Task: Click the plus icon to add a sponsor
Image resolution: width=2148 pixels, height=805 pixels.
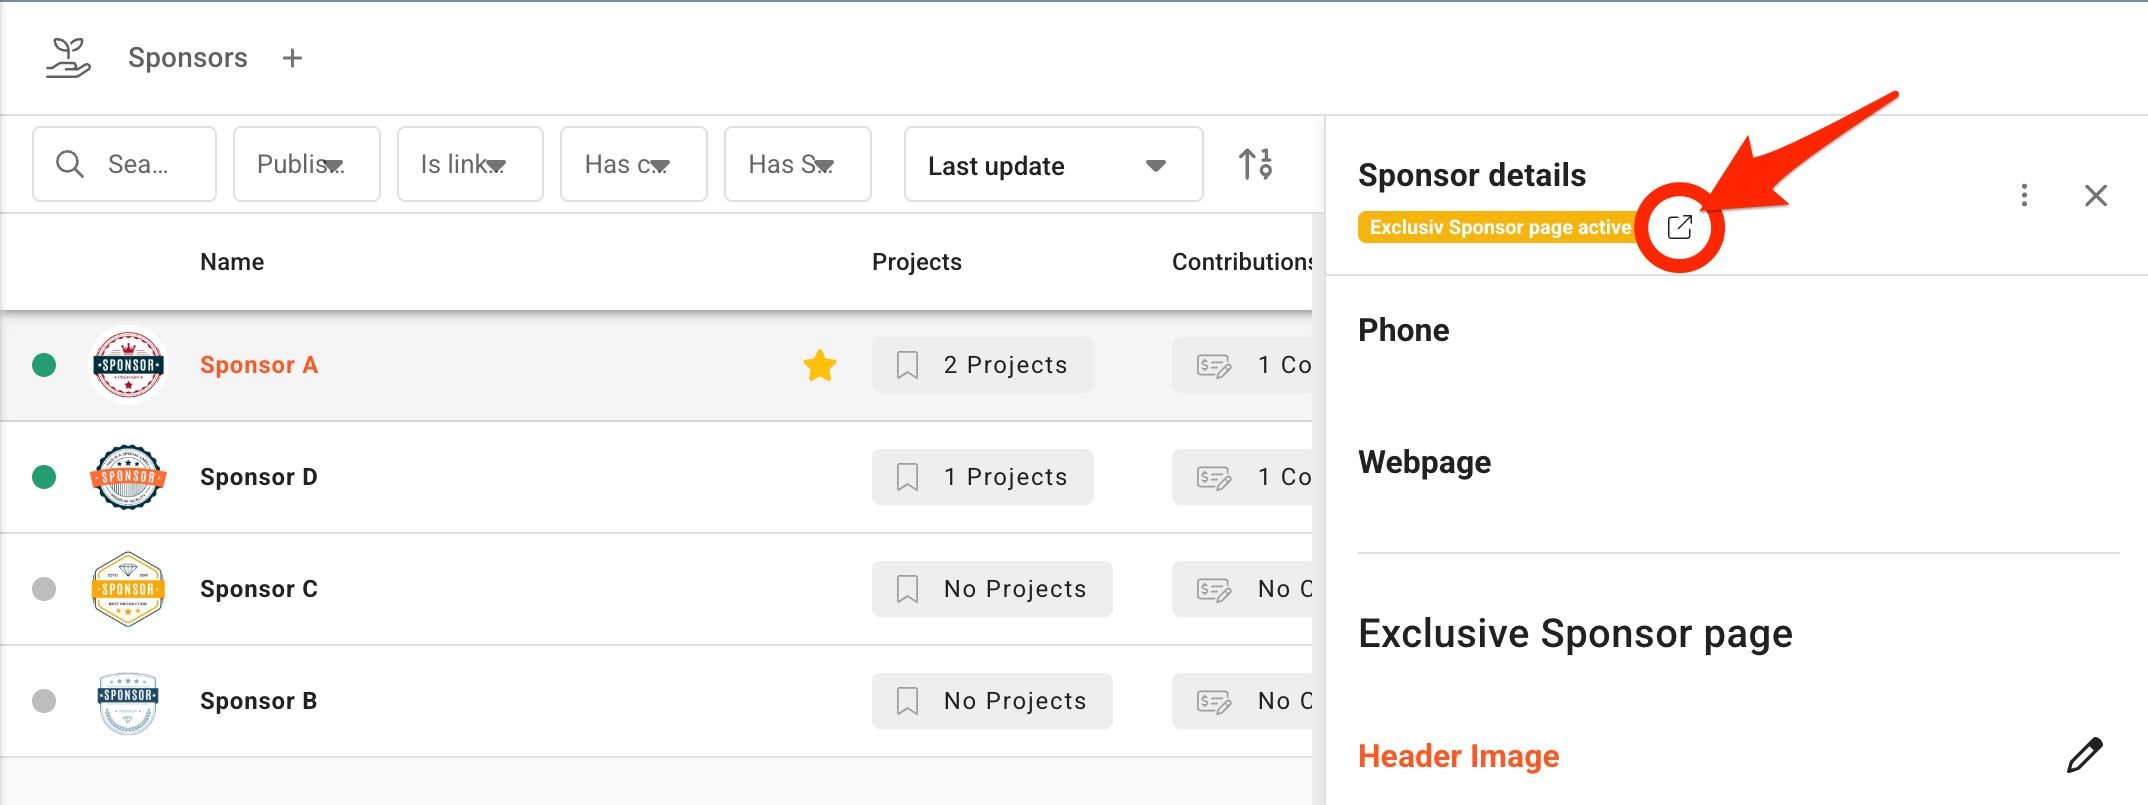Action: tap(292, 58)
